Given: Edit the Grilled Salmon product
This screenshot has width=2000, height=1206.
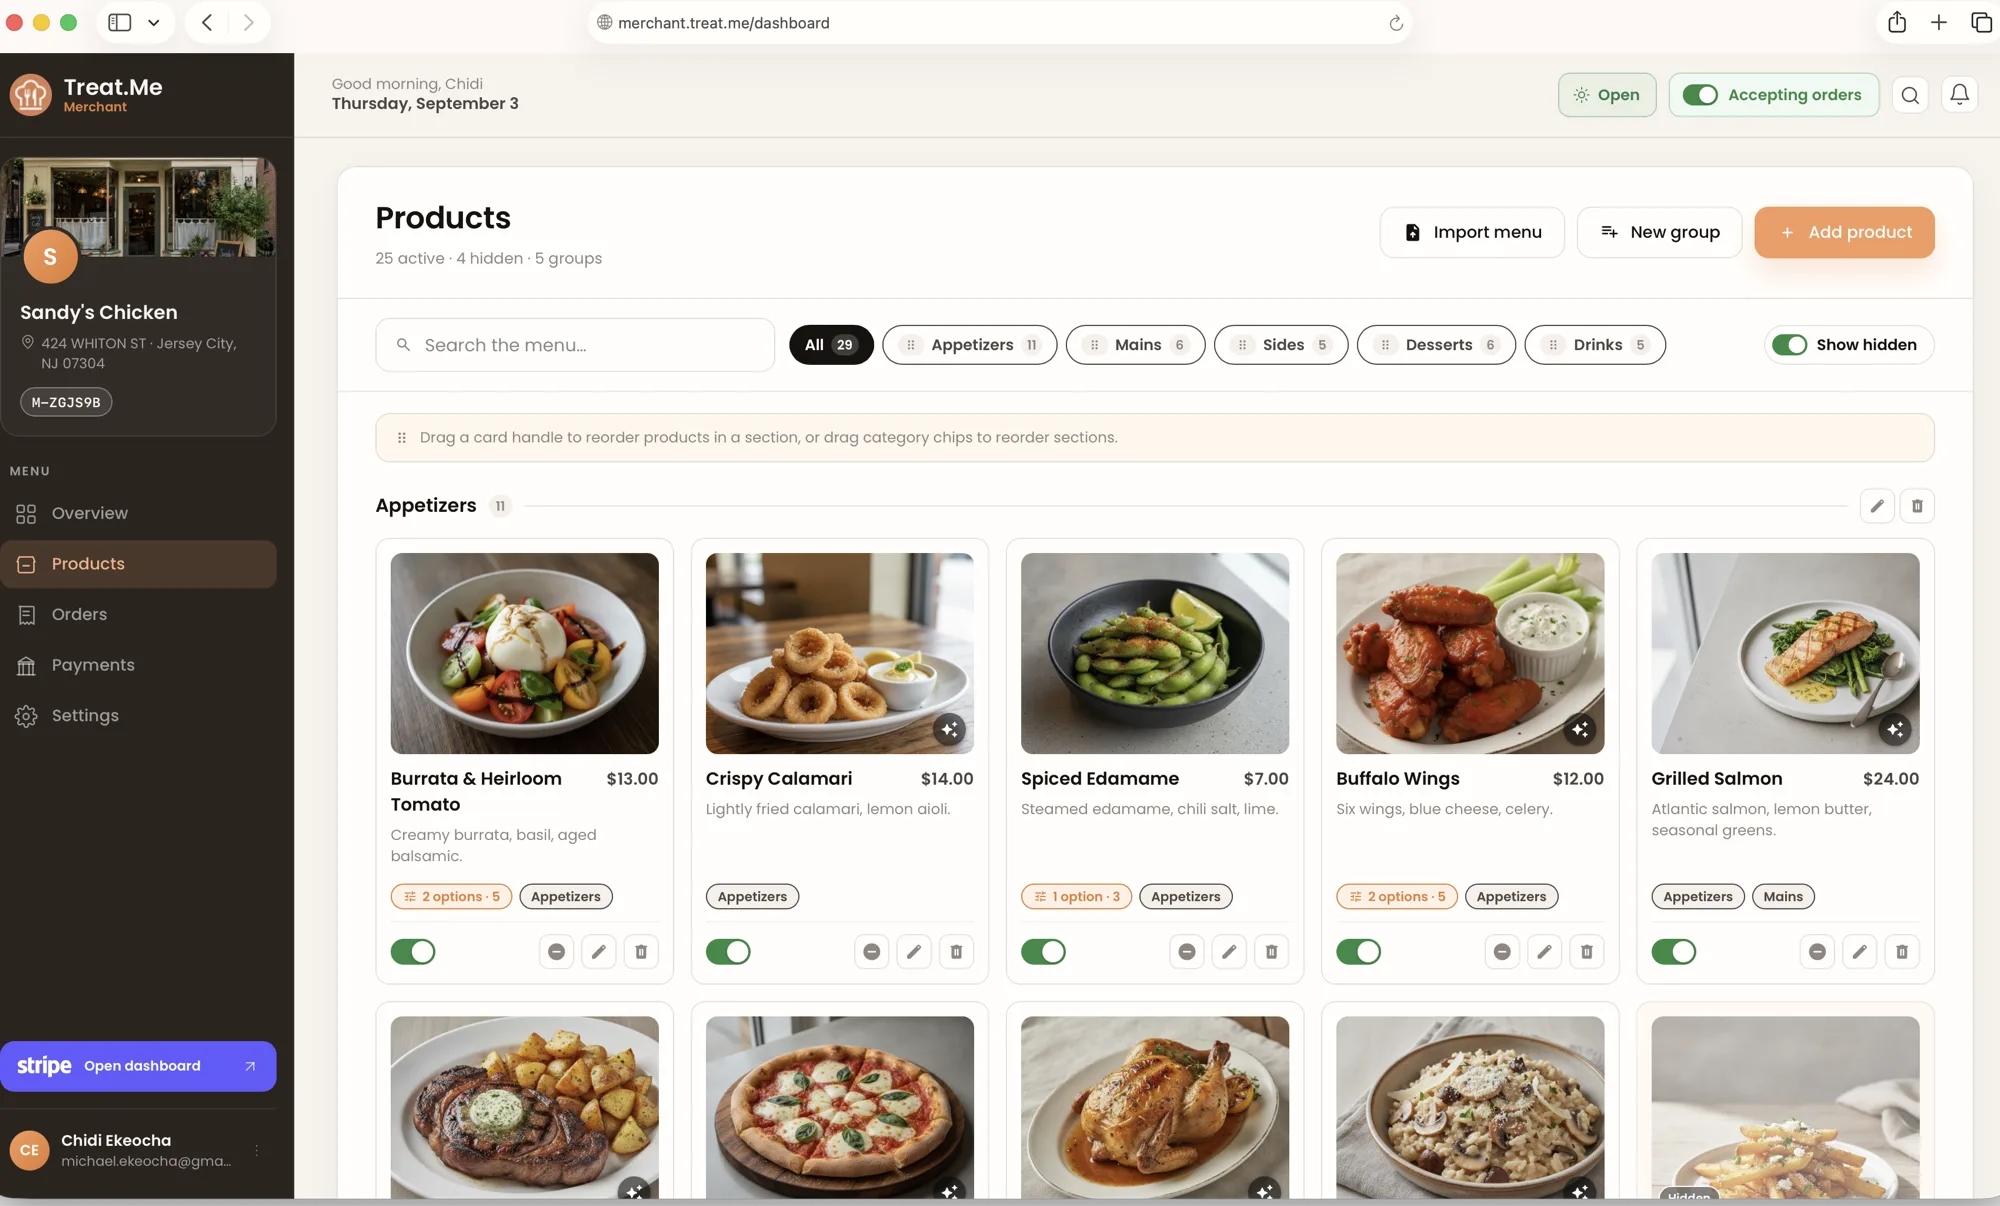Looking at the screenshot, I should 1859,952.
